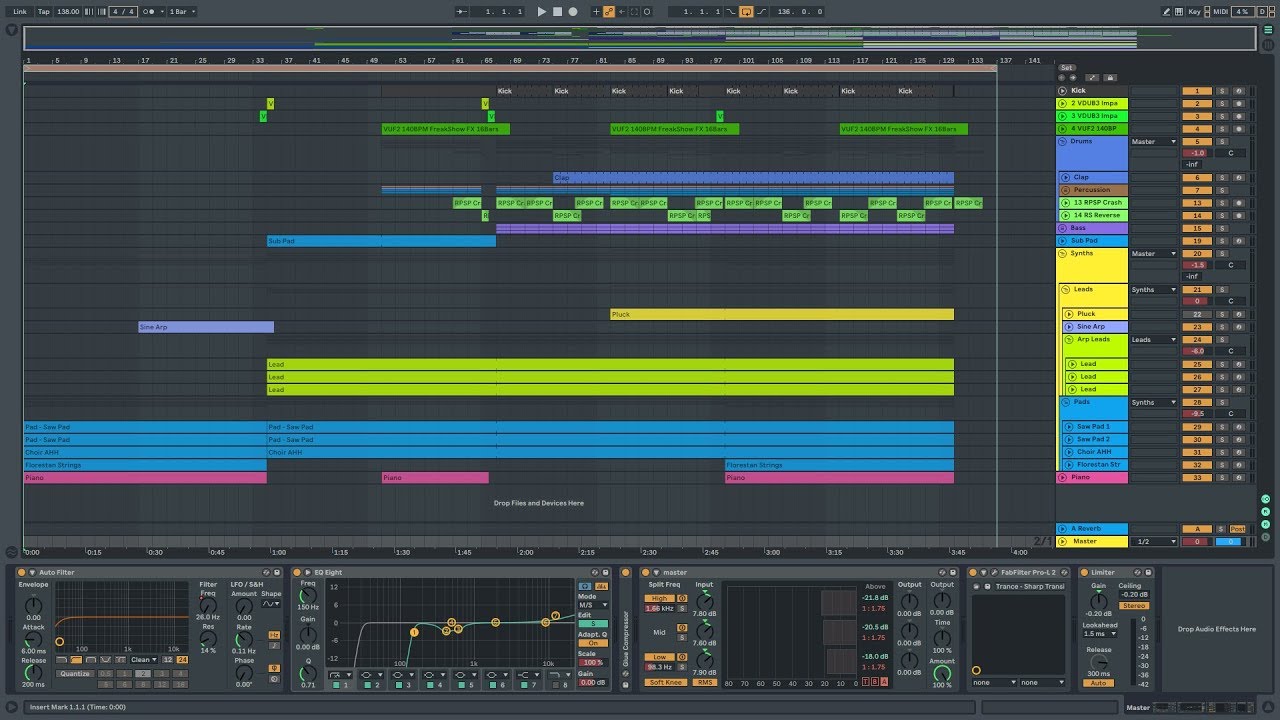
Task: Toggle the Key map mode switch
Action: [1195, 12]
